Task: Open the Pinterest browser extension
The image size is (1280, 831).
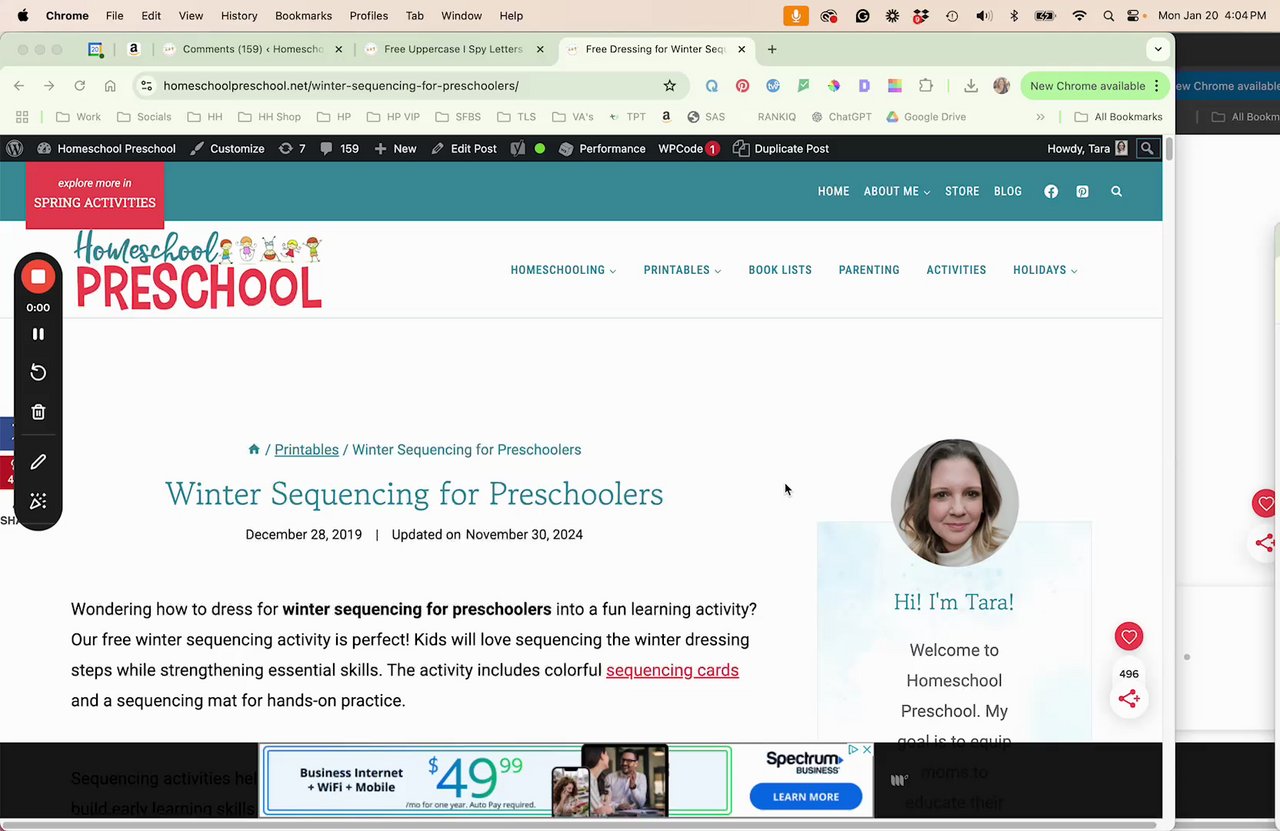Action: 742,86
